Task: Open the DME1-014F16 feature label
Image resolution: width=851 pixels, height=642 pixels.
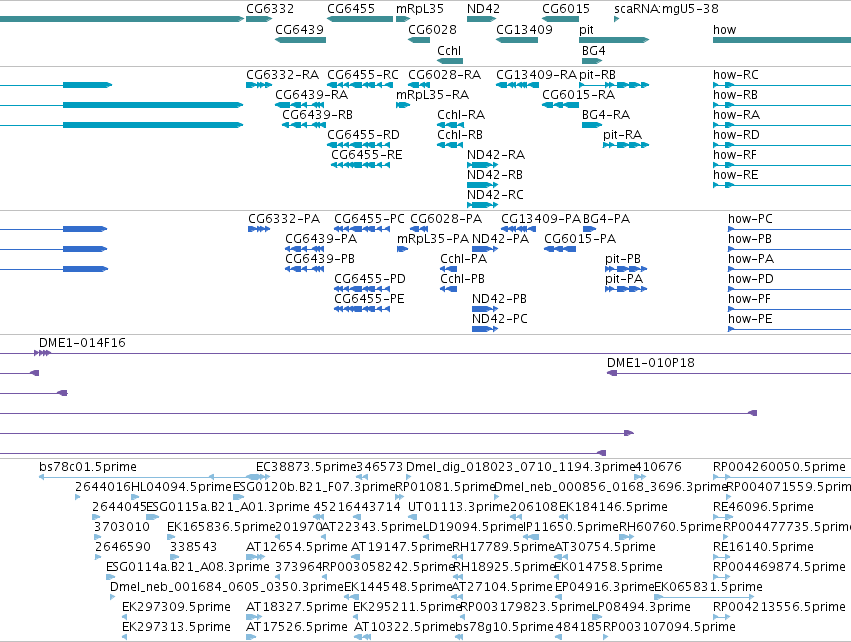Action: coord(82,343)
